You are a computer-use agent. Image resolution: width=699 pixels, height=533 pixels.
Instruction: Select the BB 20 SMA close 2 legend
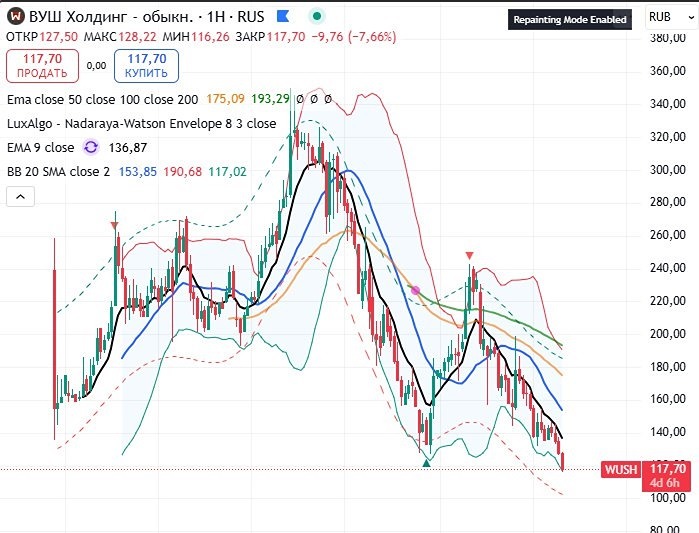click(x=58, y=172)
